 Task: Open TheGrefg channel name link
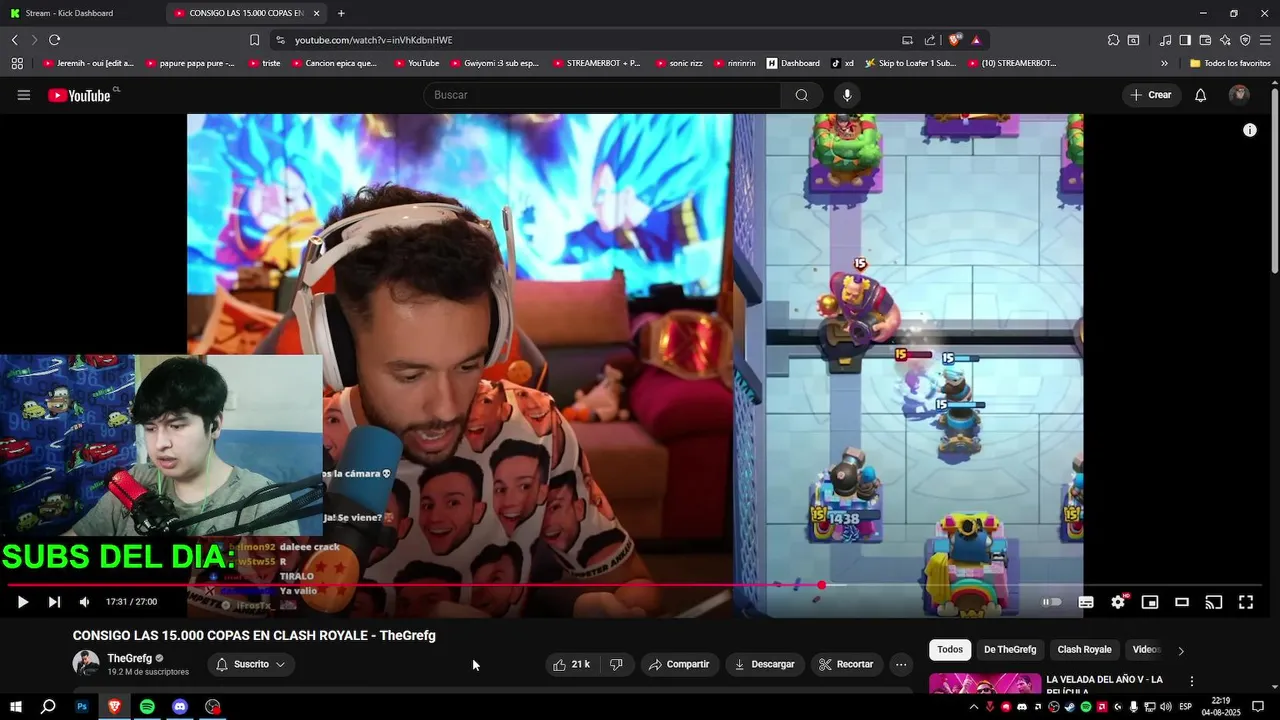(x=130, y=658)
